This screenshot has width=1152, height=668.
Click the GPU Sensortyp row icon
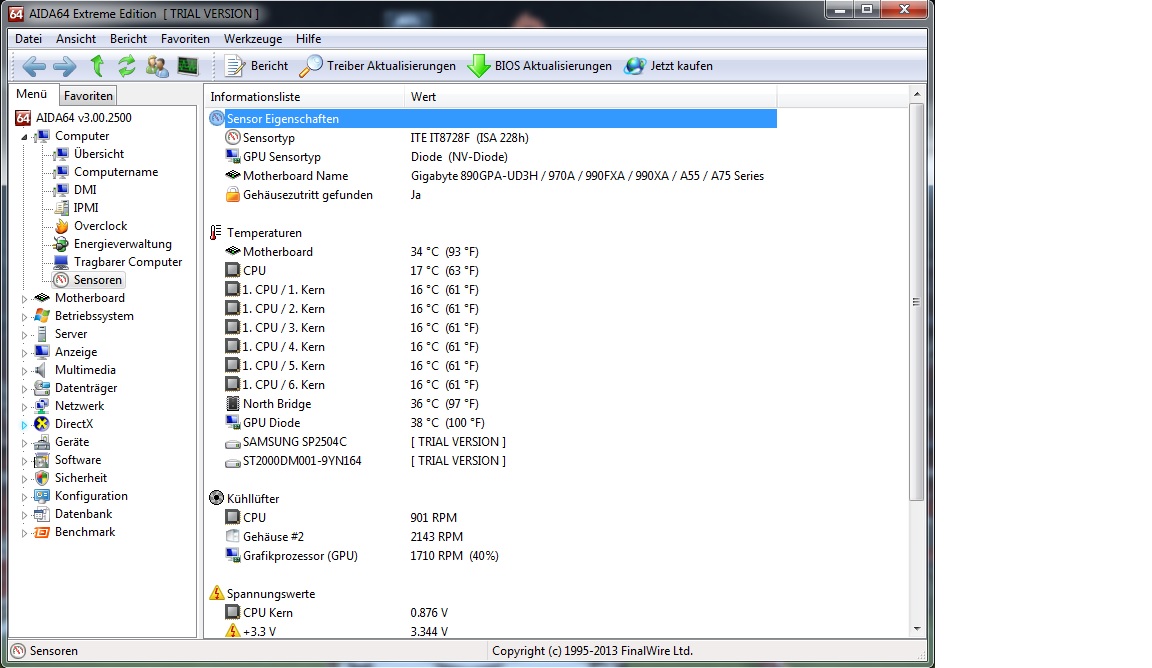(x=233, y=157)
